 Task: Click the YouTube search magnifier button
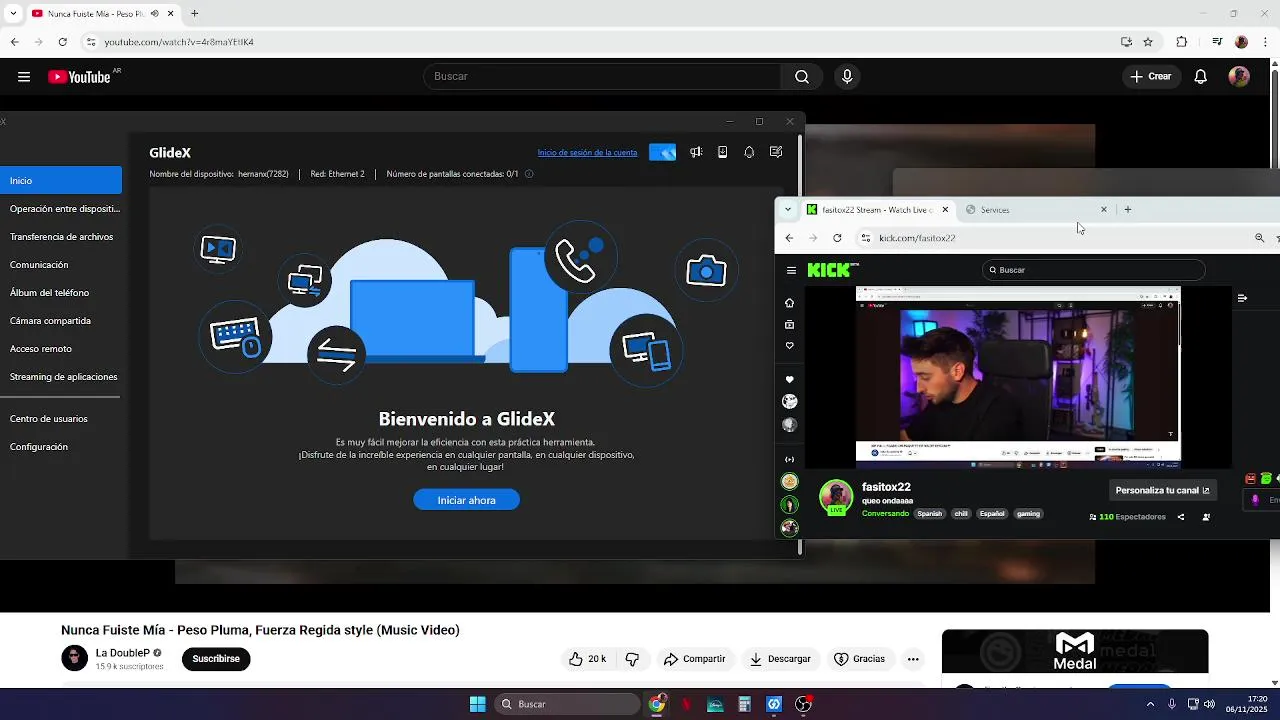tap(802, 77)
